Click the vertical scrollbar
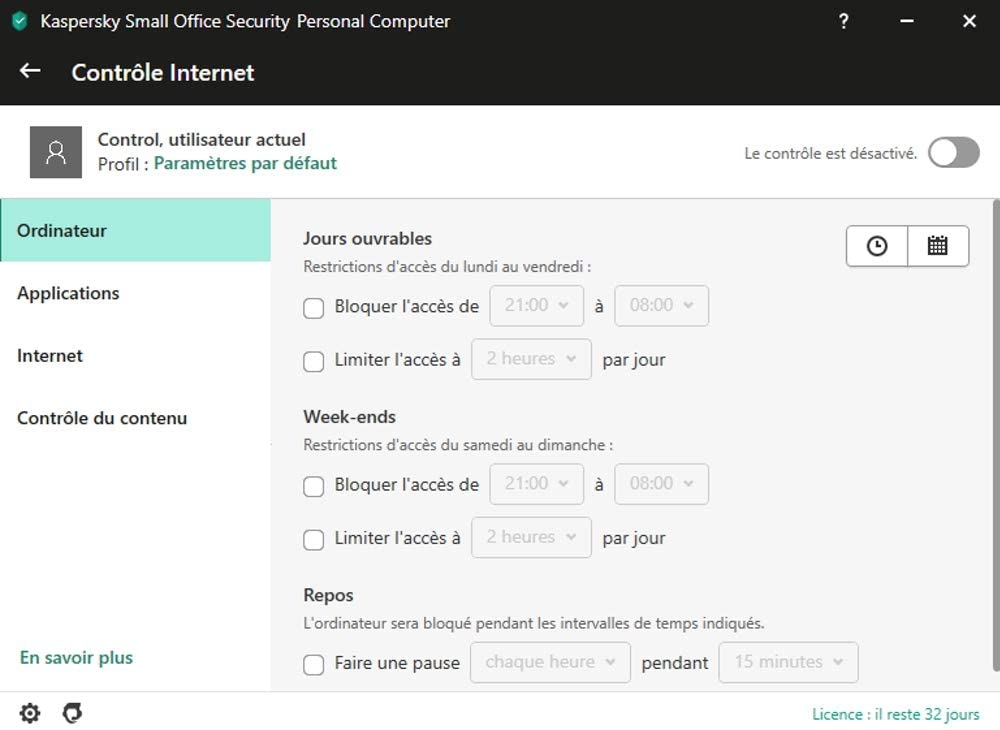This screenshot has width=1000, height=730. pos(995,430)
